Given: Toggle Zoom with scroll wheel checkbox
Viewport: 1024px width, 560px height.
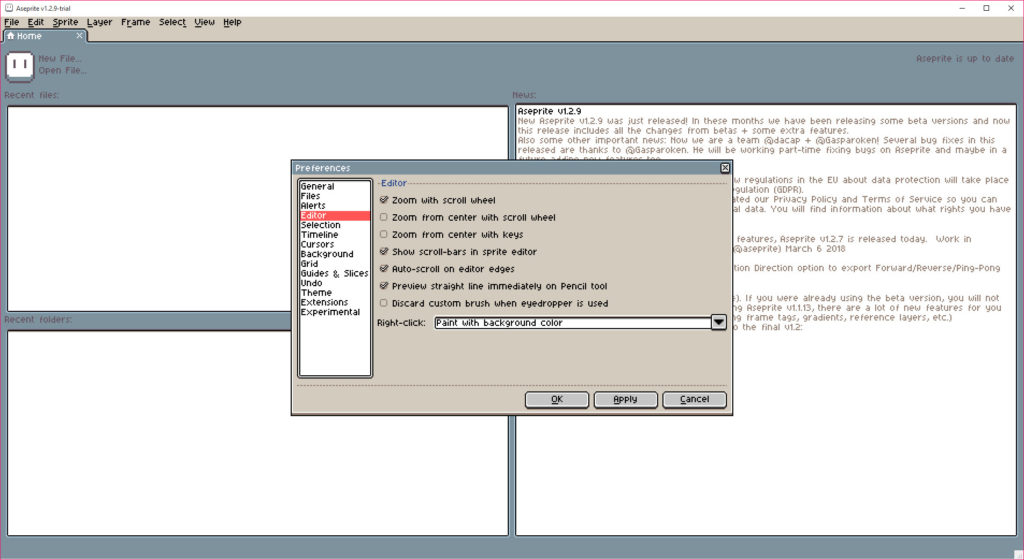Looking at the screenshot, I should tap(384, 200).
